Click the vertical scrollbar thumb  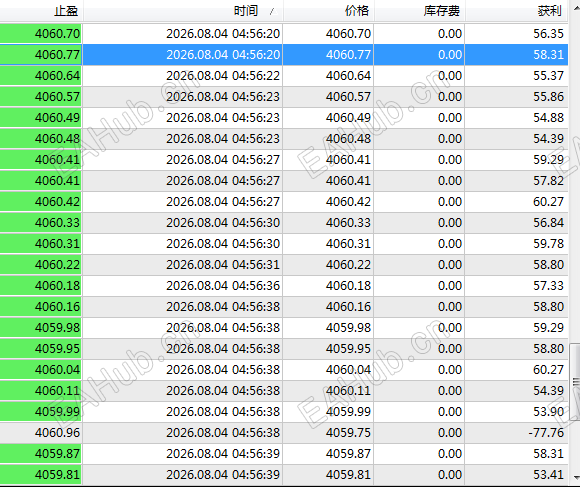point(575,382)
